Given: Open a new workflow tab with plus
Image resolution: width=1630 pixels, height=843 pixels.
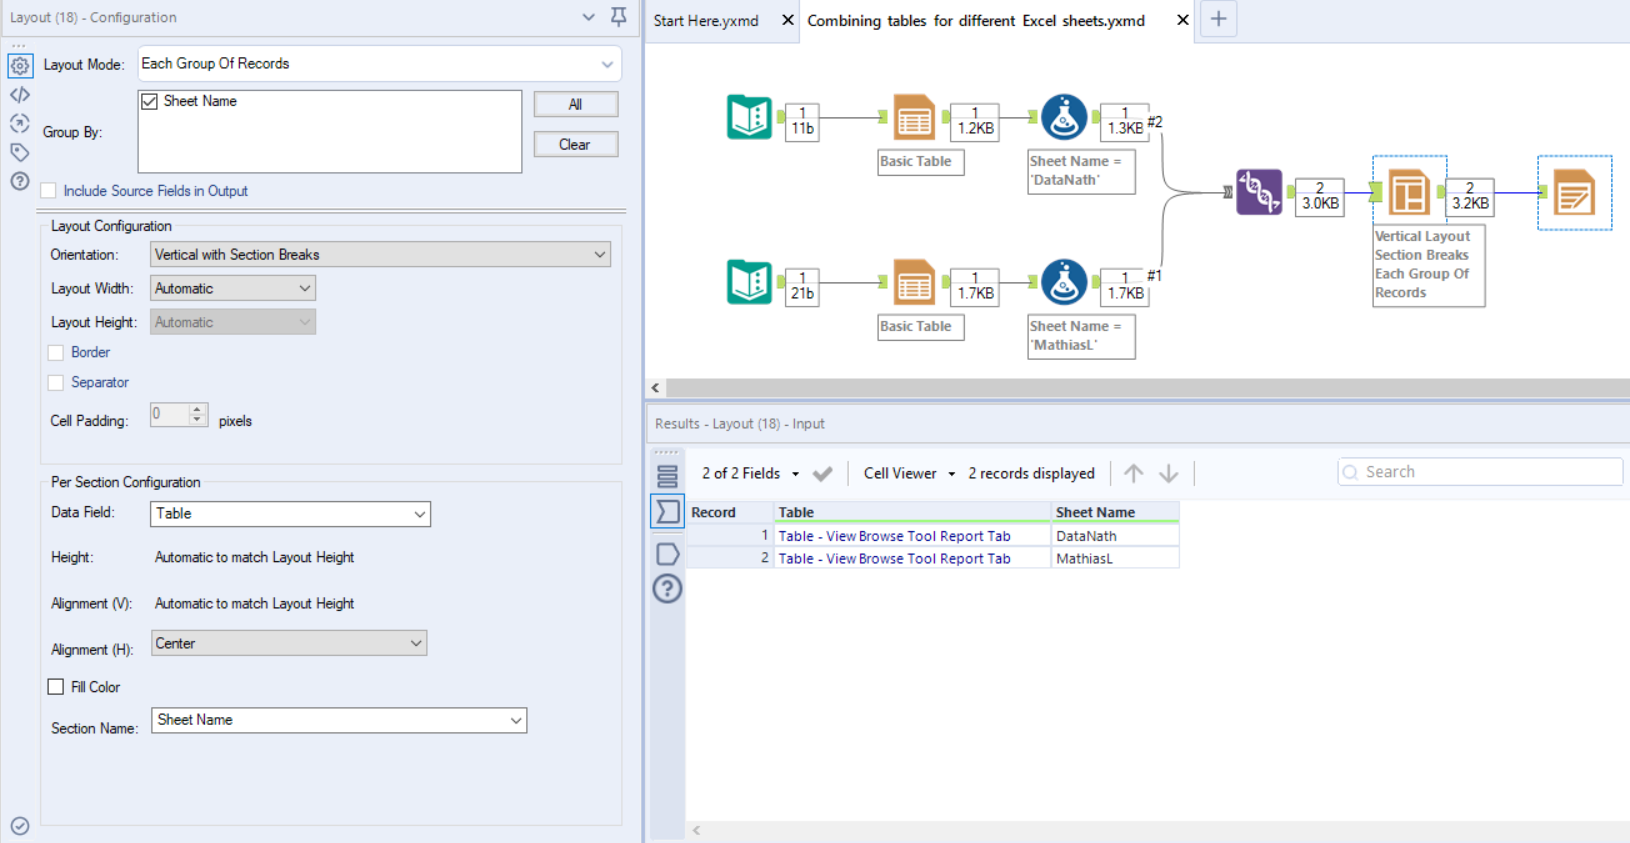Looking at the screenshot, I should coord(1218,20).
